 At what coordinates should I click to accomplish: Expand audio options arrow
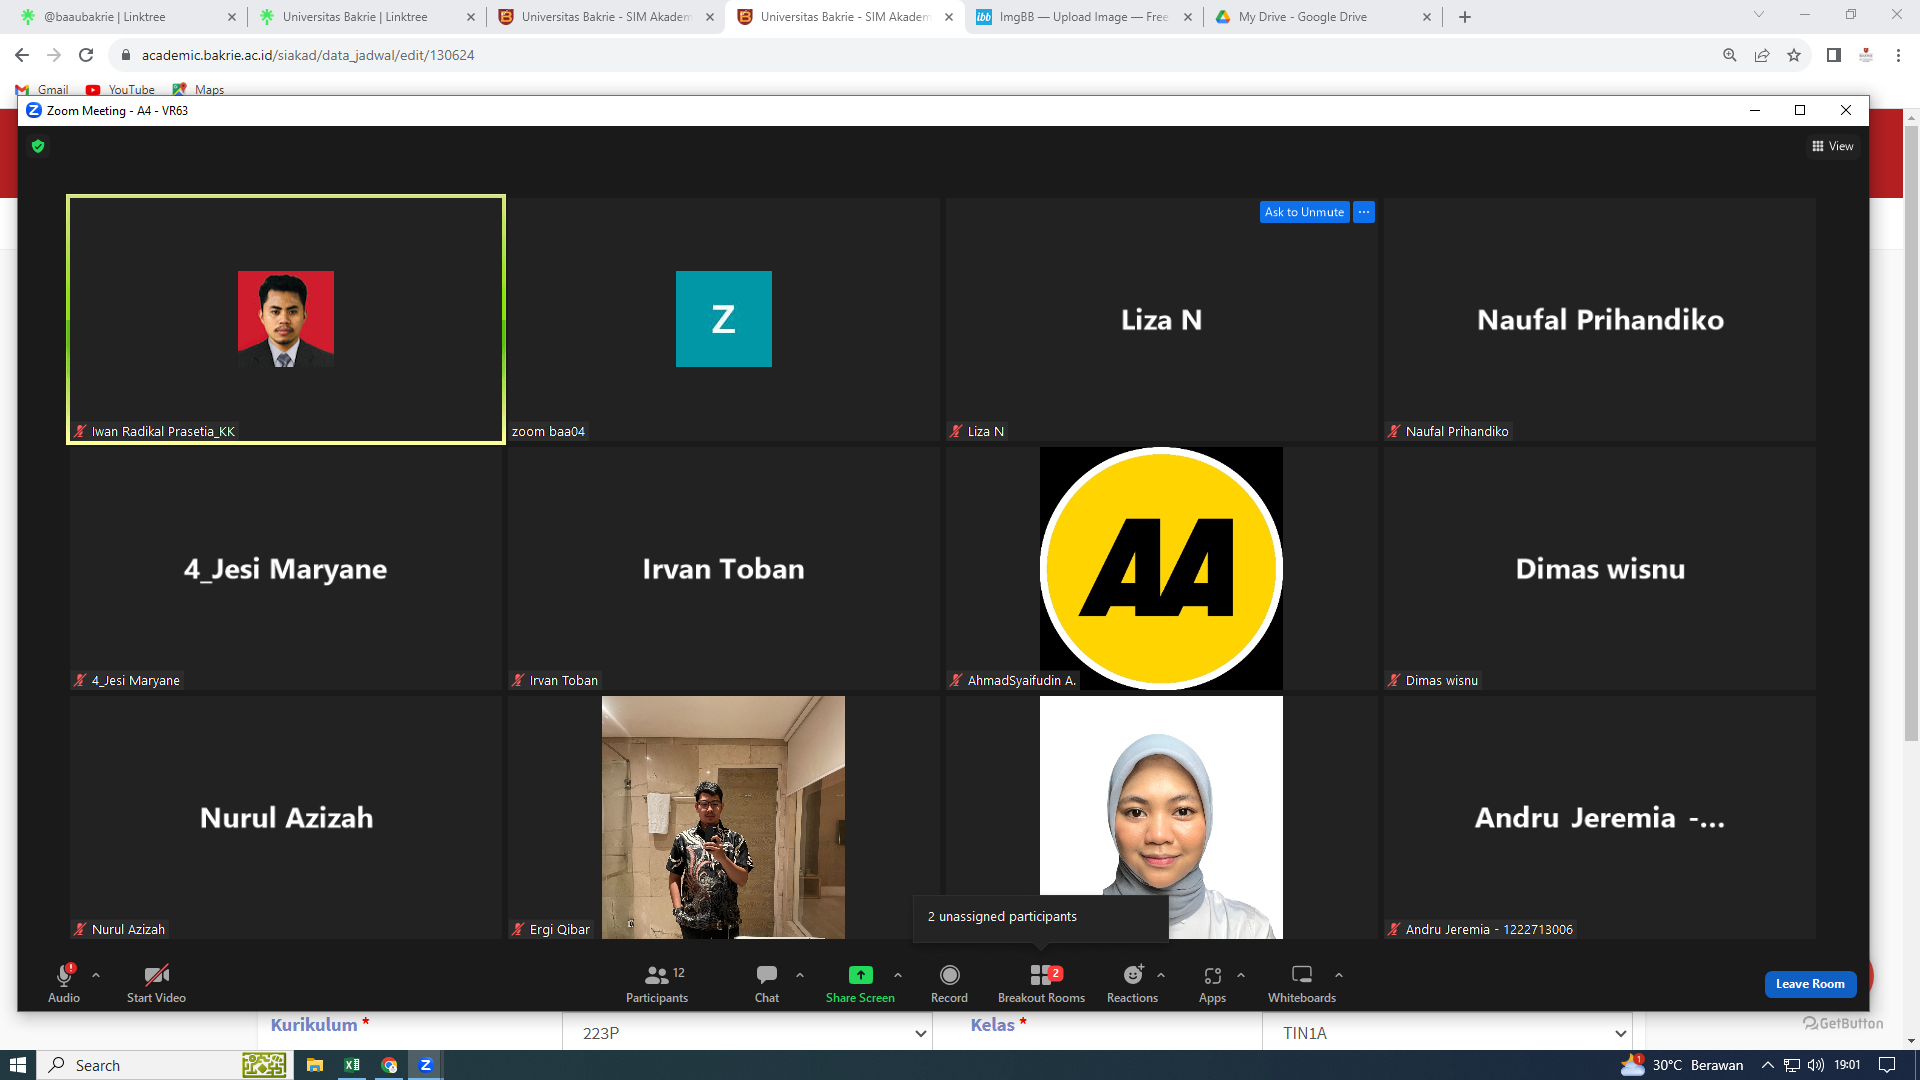[x=96, y=975]
